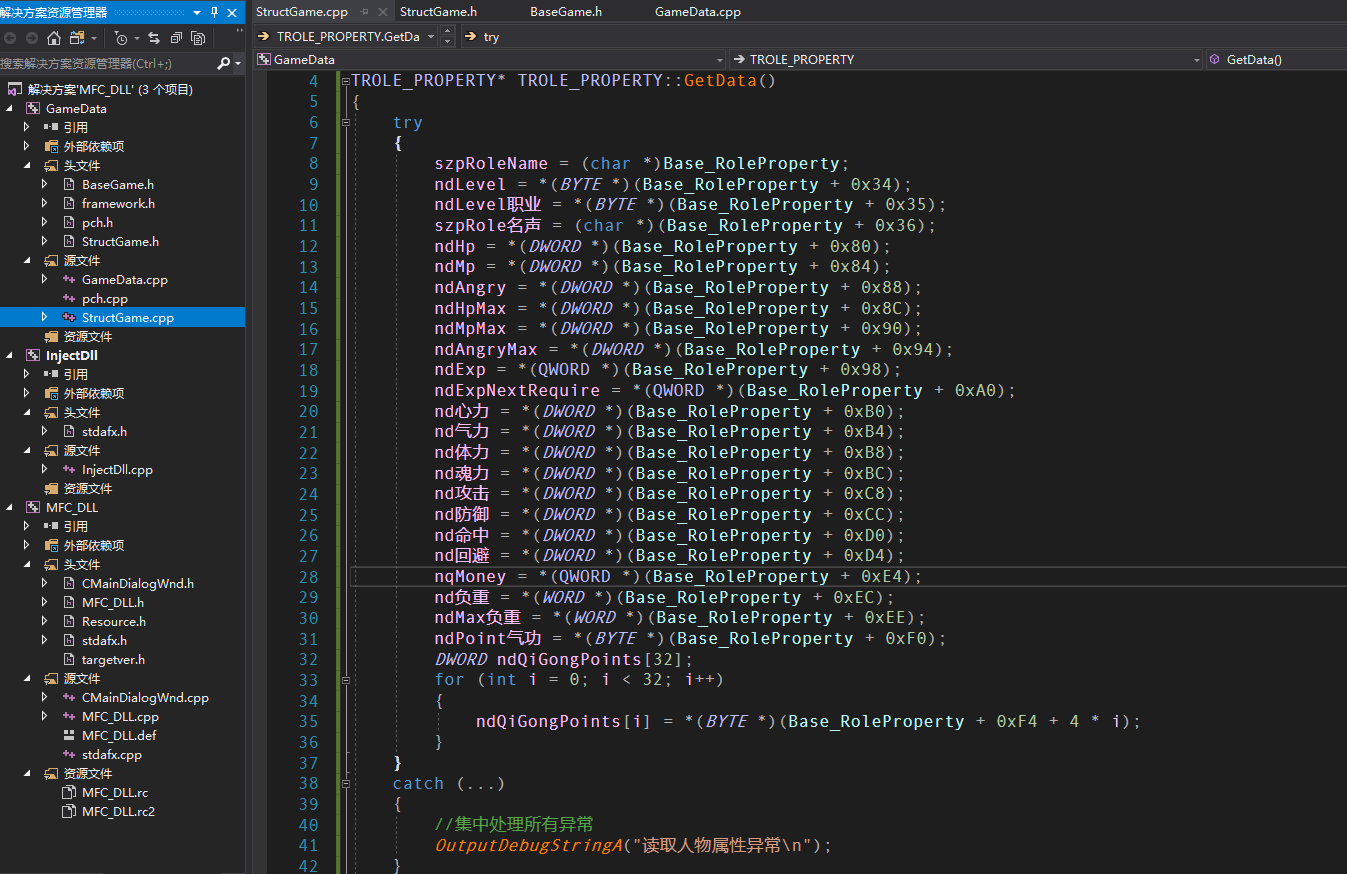The image size is (1347, 874).
Task: Open search options dropdown beside magnifier
Action: click(238, 63)
